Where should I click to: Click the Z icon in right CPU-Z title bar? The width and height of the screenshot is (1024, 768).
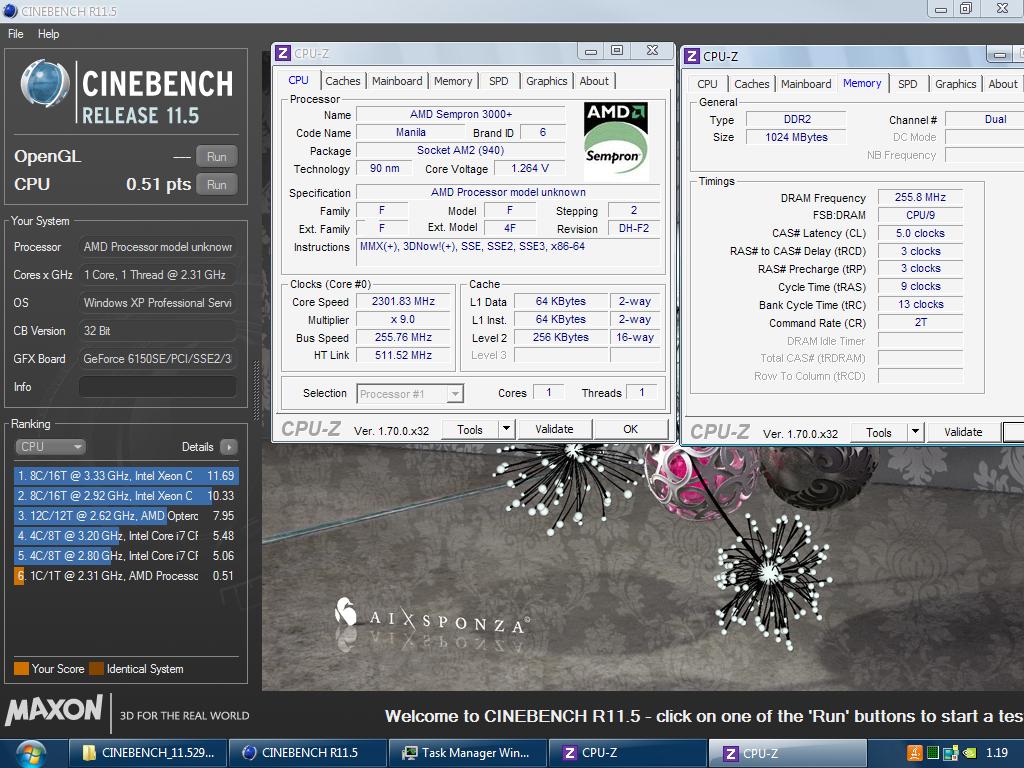pos(692,56)
